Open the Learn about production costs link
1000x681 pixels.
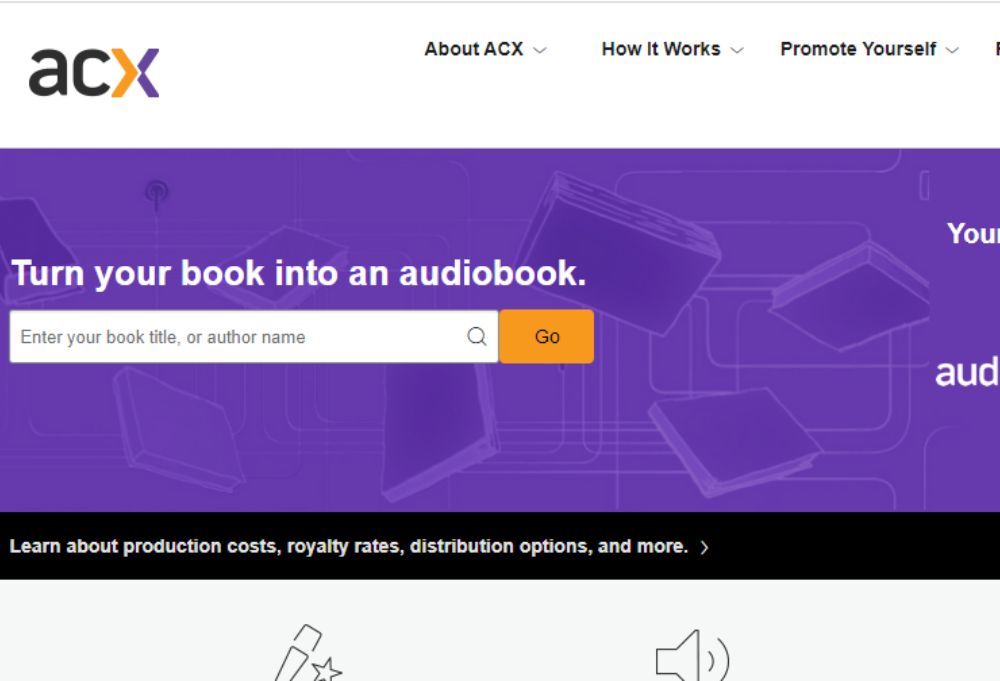[348, 547]
